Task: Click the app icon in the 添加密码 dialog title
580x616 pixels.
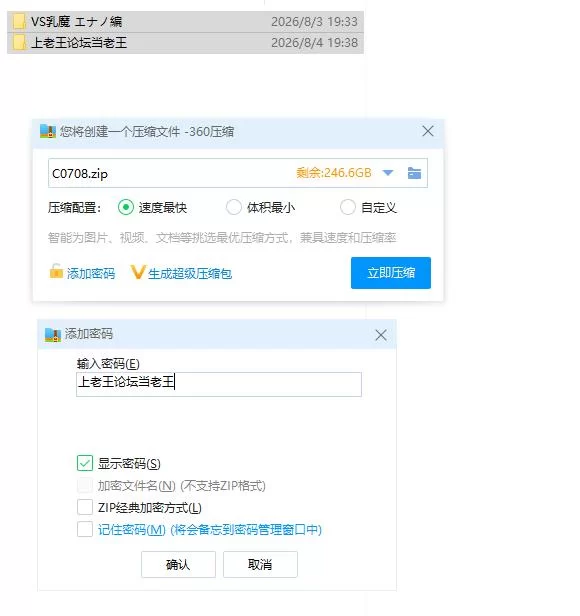Action: click(53, 335)
